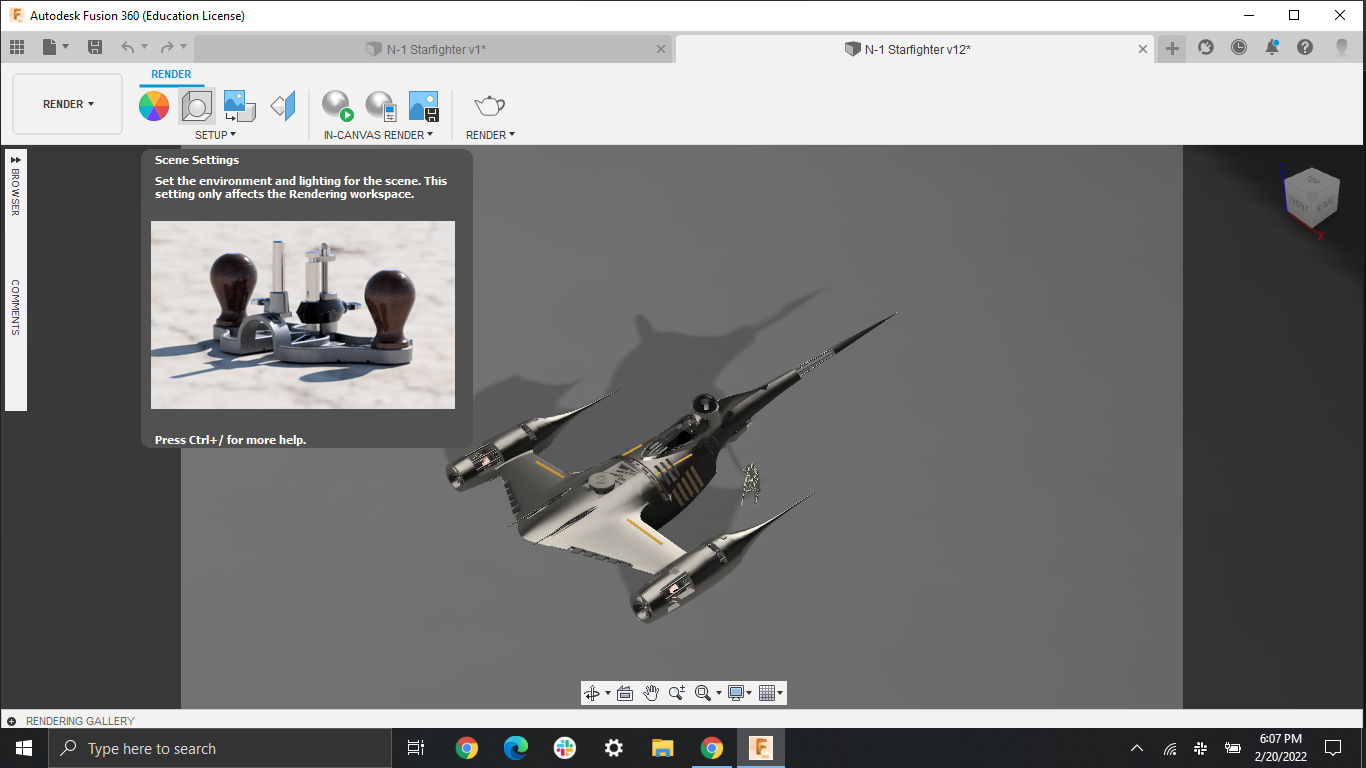Select the Scene Settings tool
Screen dimensions: 1366x768
[196, 105]
